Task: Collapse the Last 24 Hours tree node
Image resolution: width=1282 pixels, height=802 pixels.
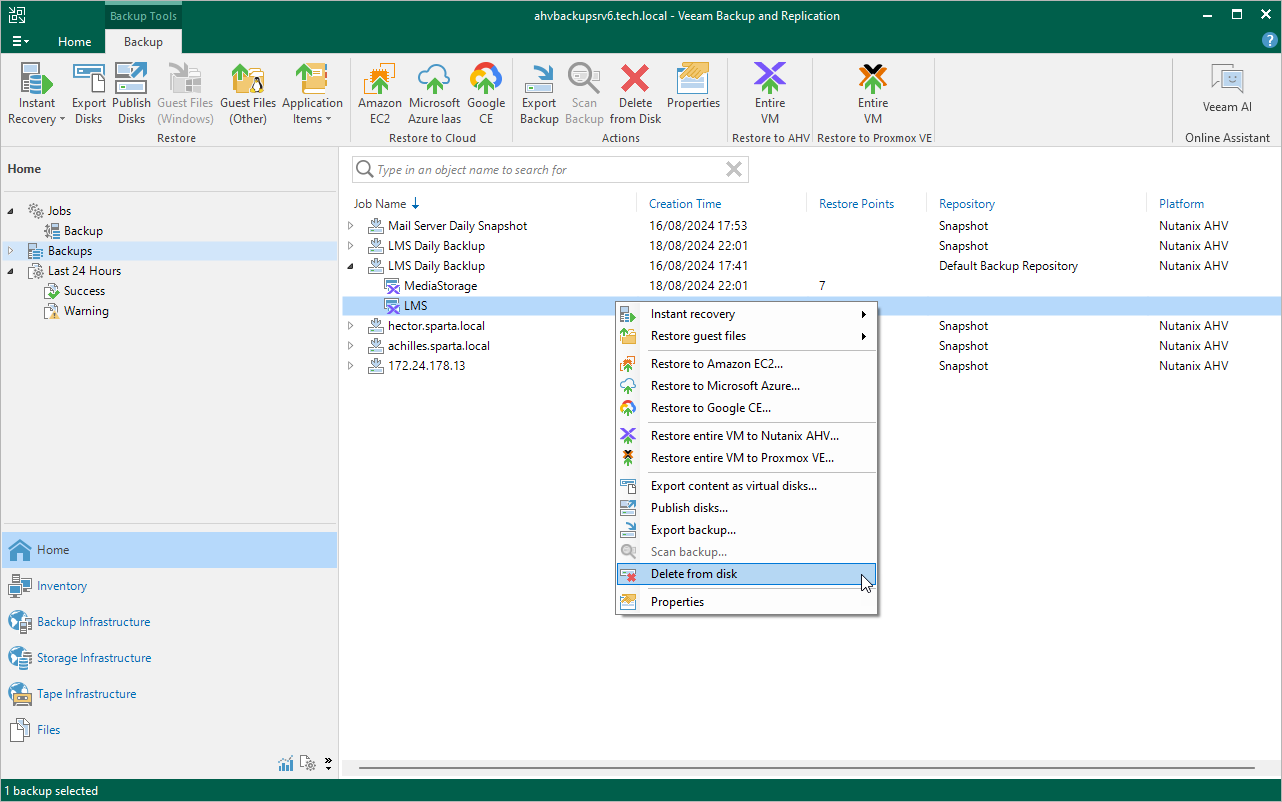Action: 11,271
